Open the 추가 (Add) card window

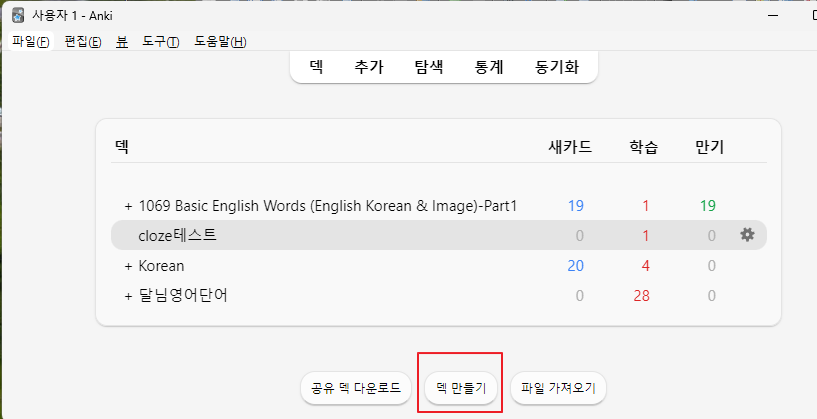point(369,67)
